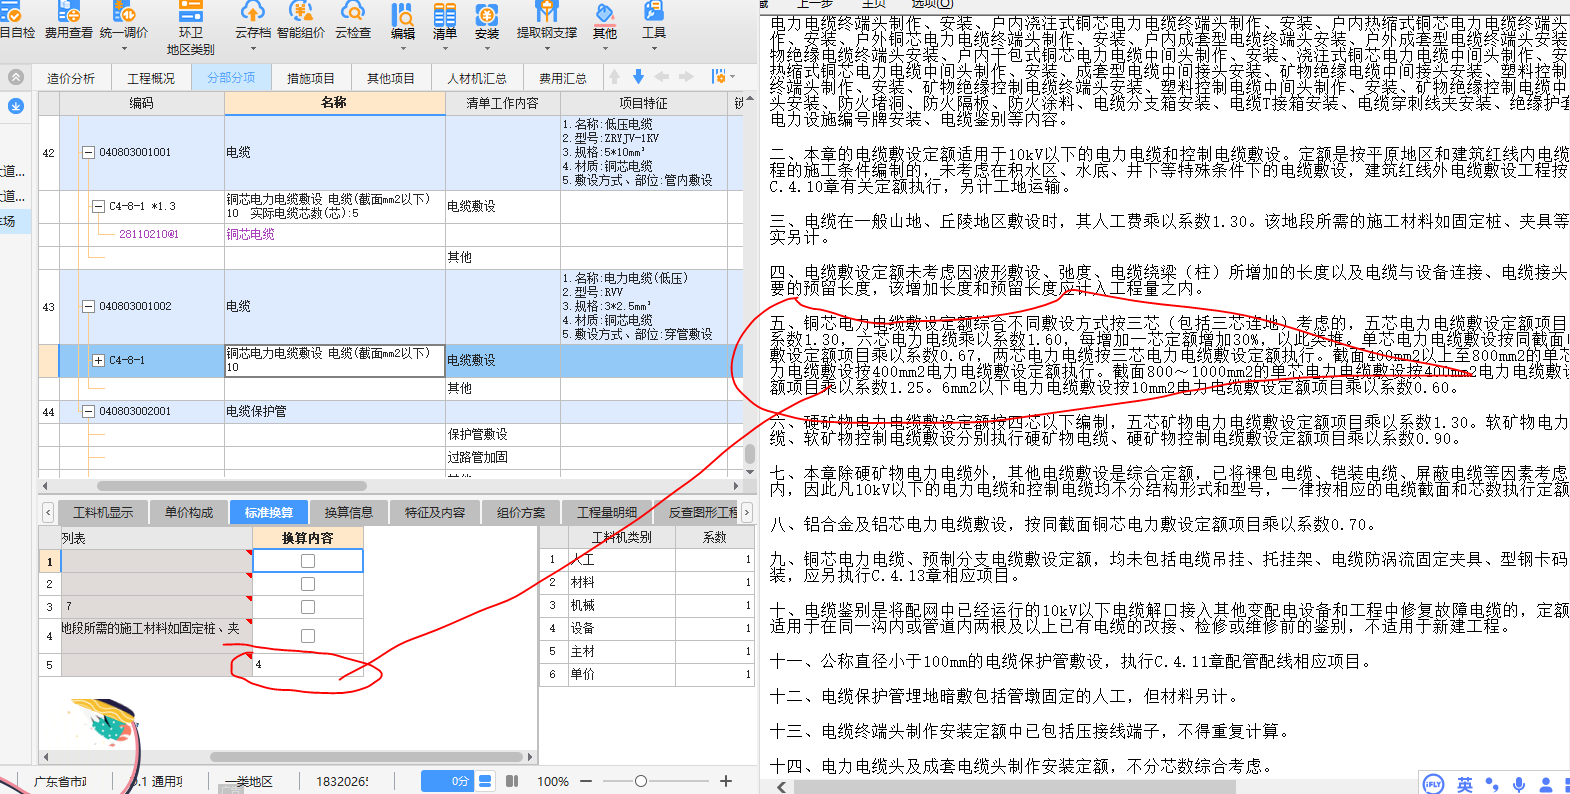Click the IME microphone icon
The width and height of the screenshot is (1570, 794).
[x=1519, y=785]
